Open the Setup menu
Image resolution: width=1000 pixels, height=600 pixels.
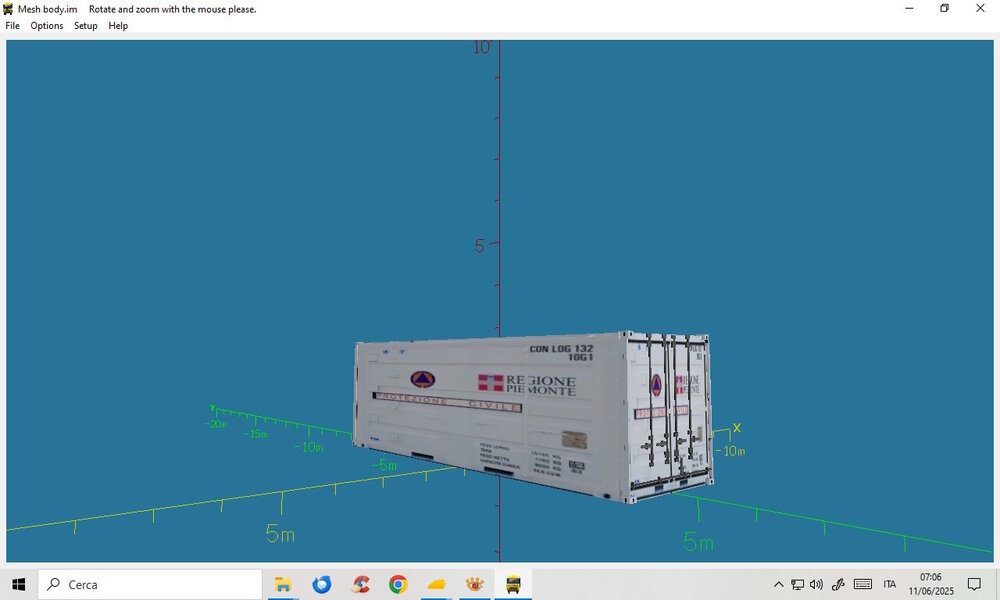click(85, 26)
